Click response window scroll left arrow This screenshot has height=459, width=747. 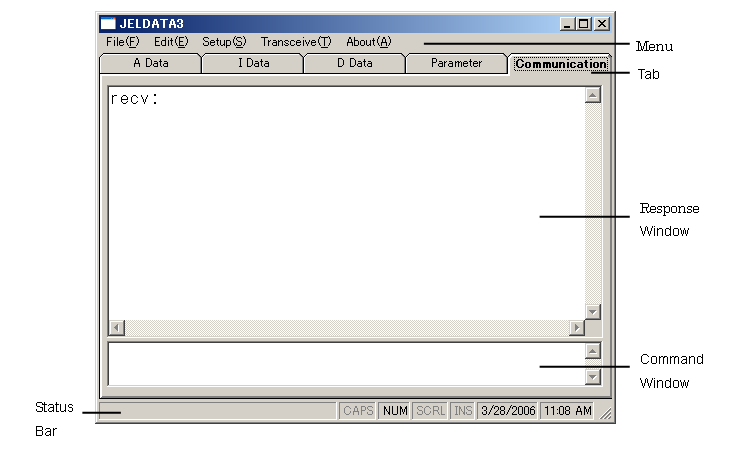pyautogui.click(x=116, y=328)
